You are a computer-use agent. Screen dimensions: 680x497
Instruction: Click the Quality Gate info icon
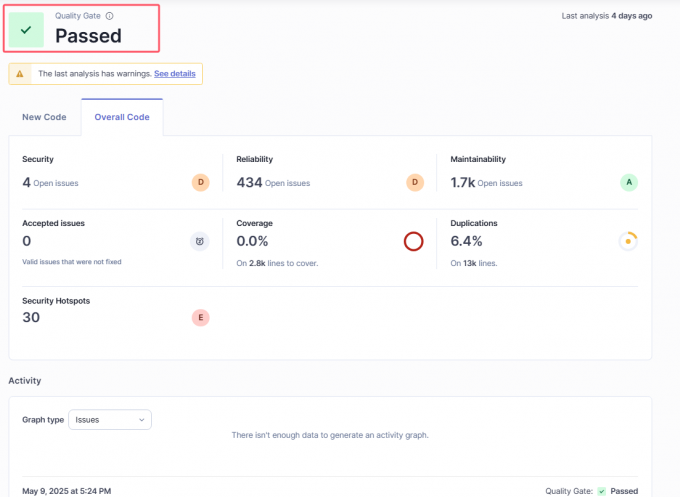110,16
